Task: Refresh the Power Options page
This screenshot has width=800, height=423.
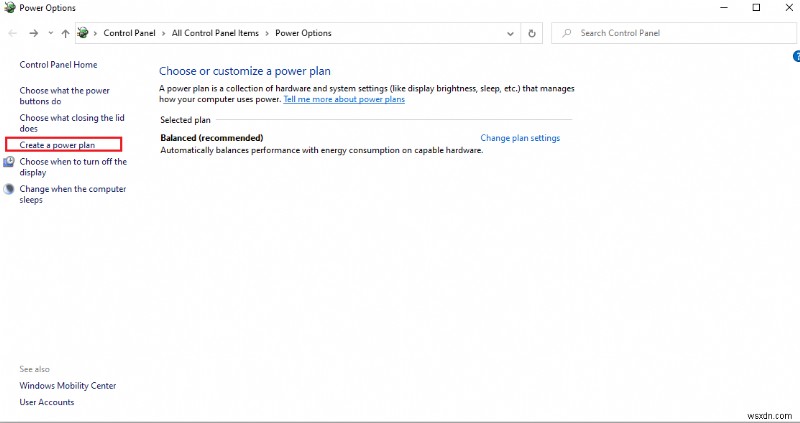Action: point(532,33)
